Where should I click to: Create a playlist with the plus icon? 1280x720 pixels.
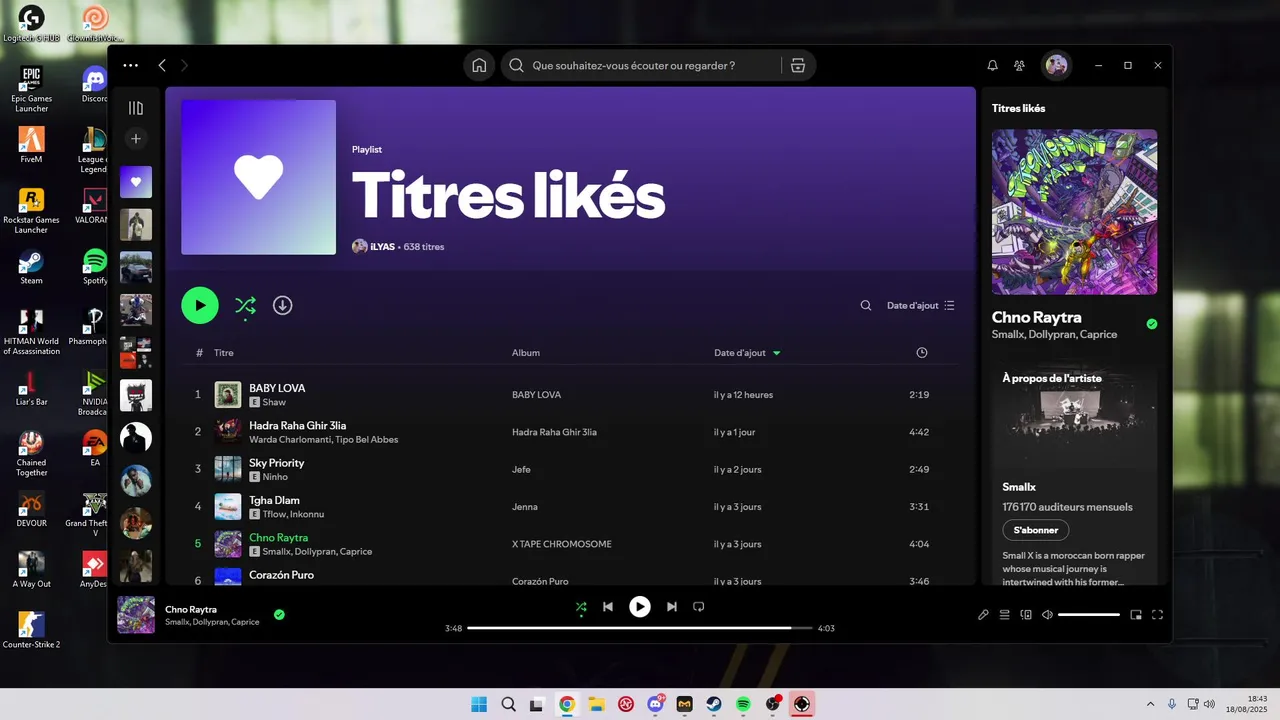136,138
